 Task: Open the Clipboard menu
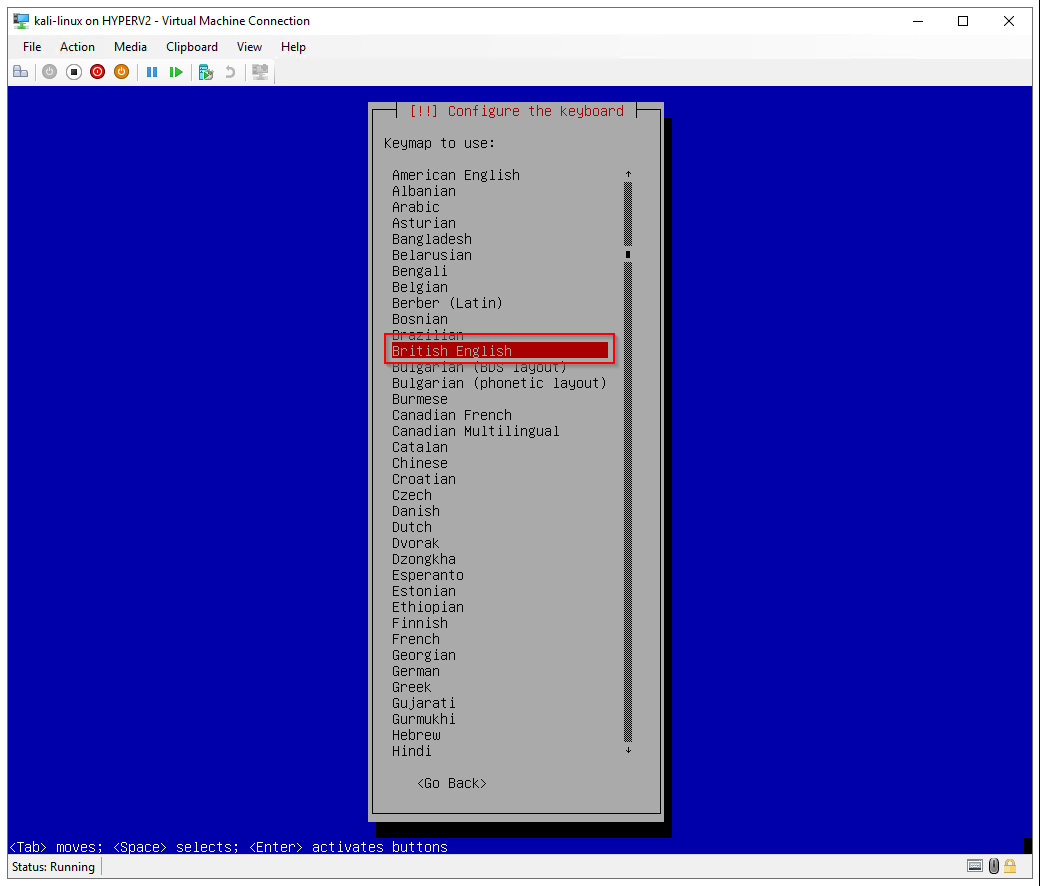click(192, 47)
